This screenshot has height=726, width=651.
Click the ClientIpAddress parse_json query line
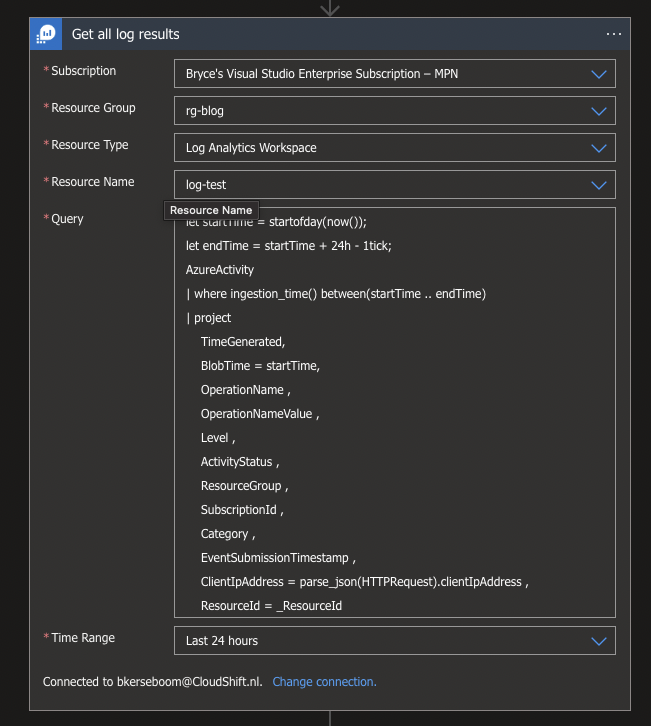click(364, 582)
